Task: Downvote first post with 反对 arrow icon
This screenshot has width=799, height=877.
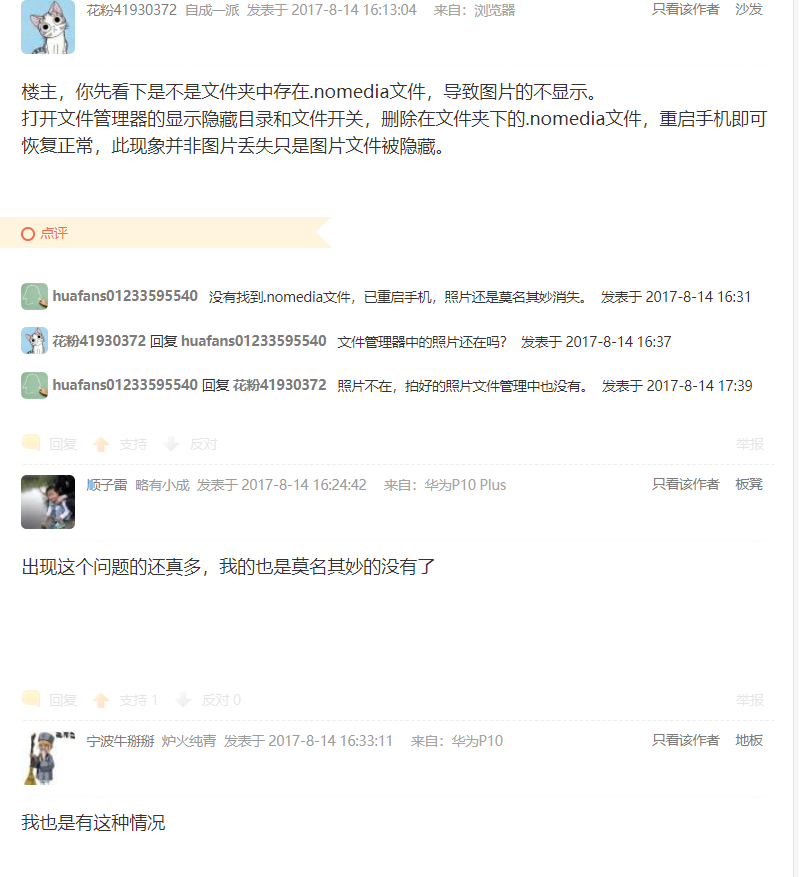Action: (x=171, y=444)
